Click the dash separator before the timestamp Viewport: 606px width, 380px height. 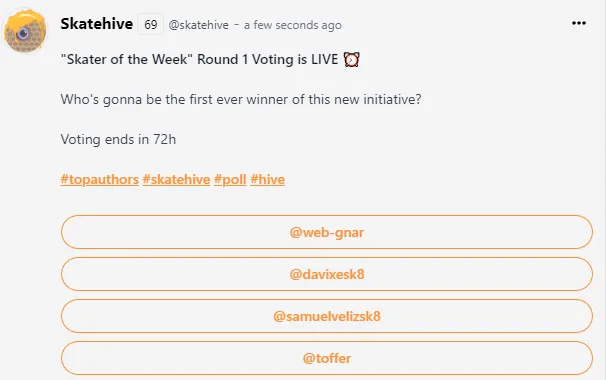point(236,25)
